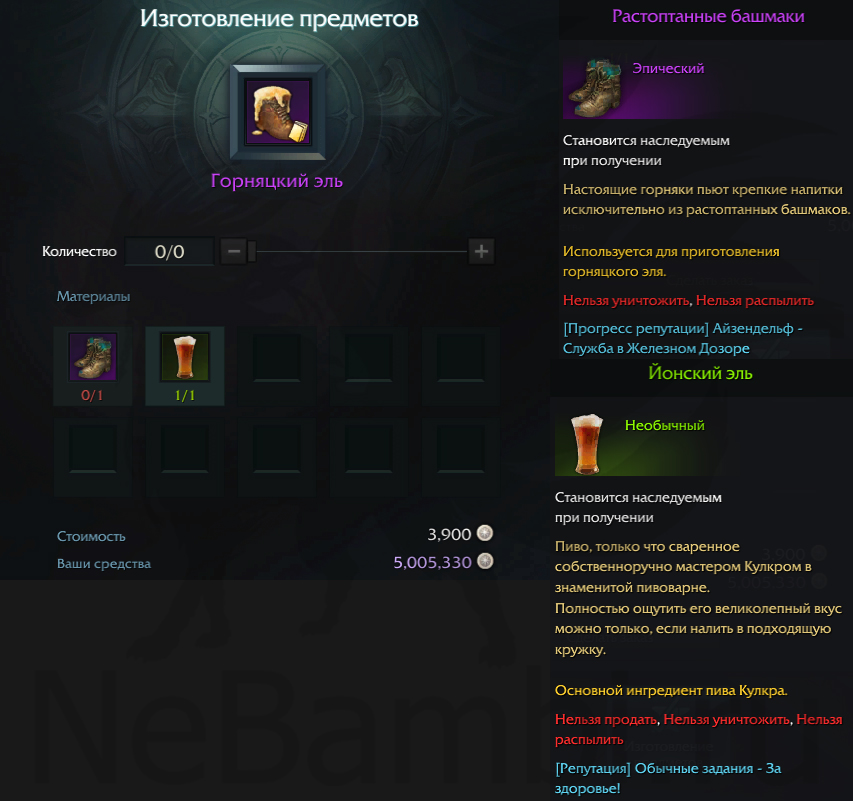Click the third empty material slot
853x801 pixels.
pos(277,366)
